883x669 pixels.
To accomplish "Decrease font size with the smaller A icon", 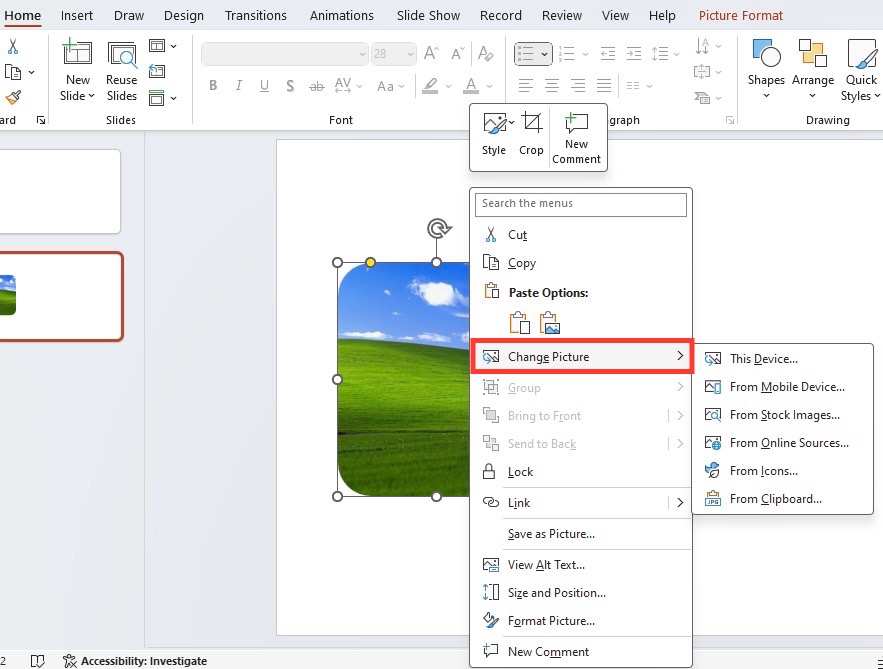I will pyautogui.click(x=457, y=53).
